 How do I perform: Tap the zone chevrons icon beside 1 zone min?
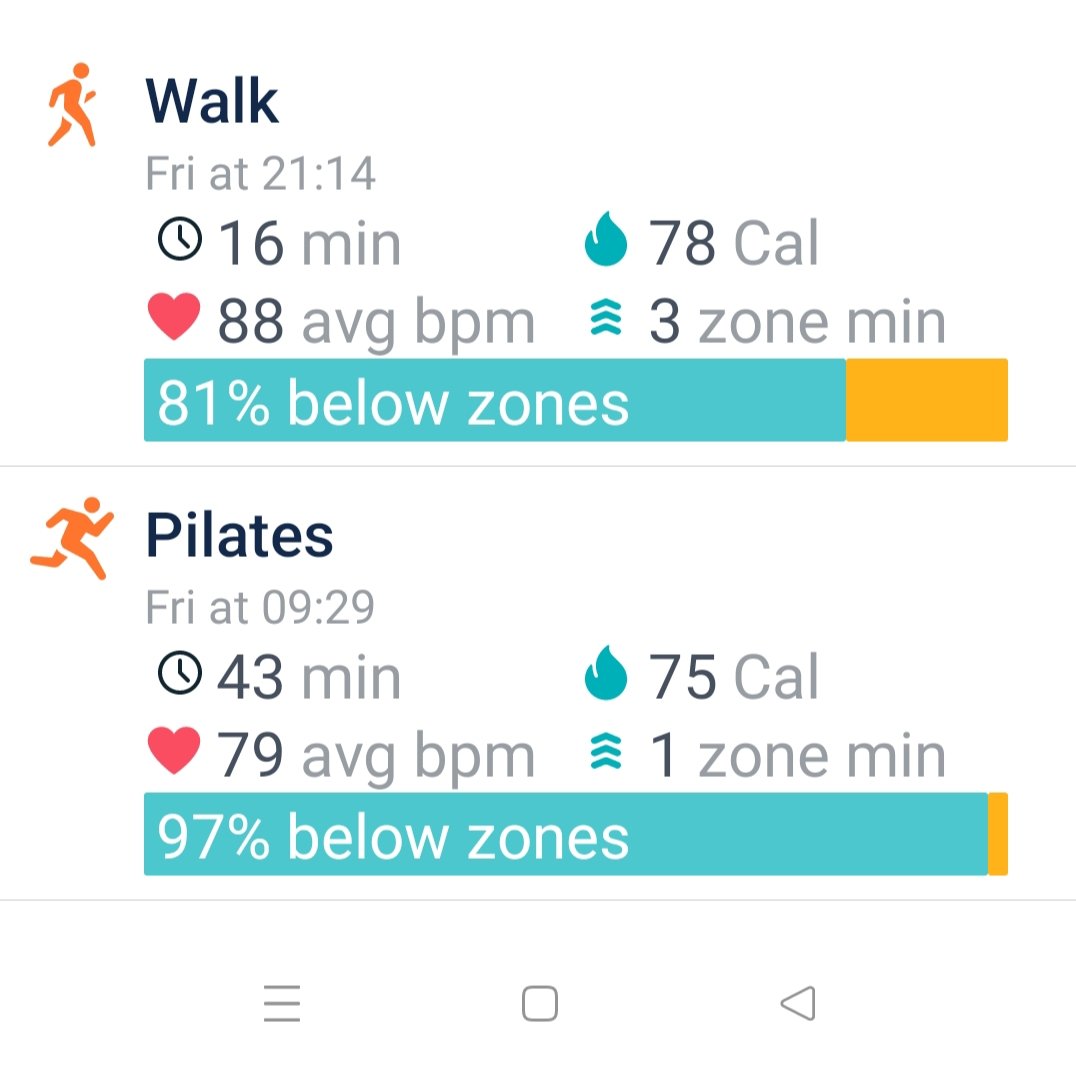pyautogui.click(x=606, y=753)
